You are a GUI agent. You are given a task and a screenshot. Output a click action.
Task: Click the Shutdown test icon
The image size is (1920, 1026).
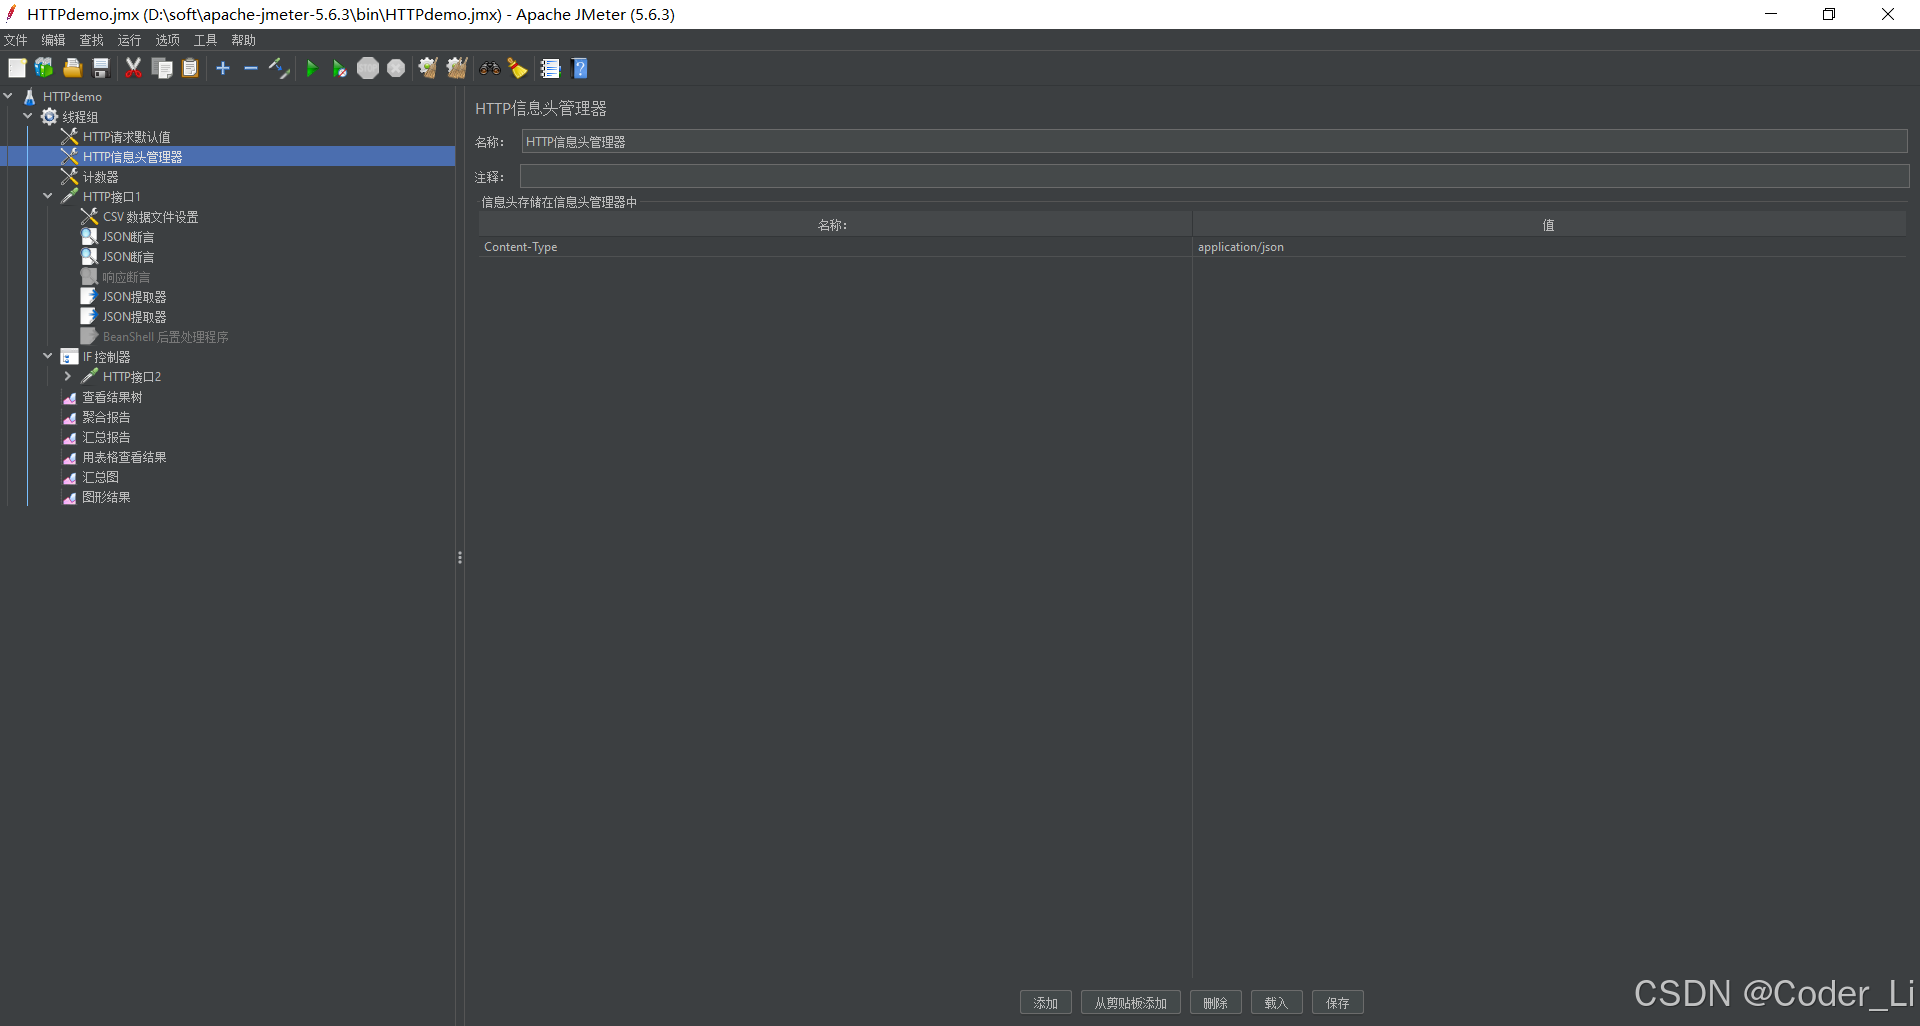click(x=396, y=68)
